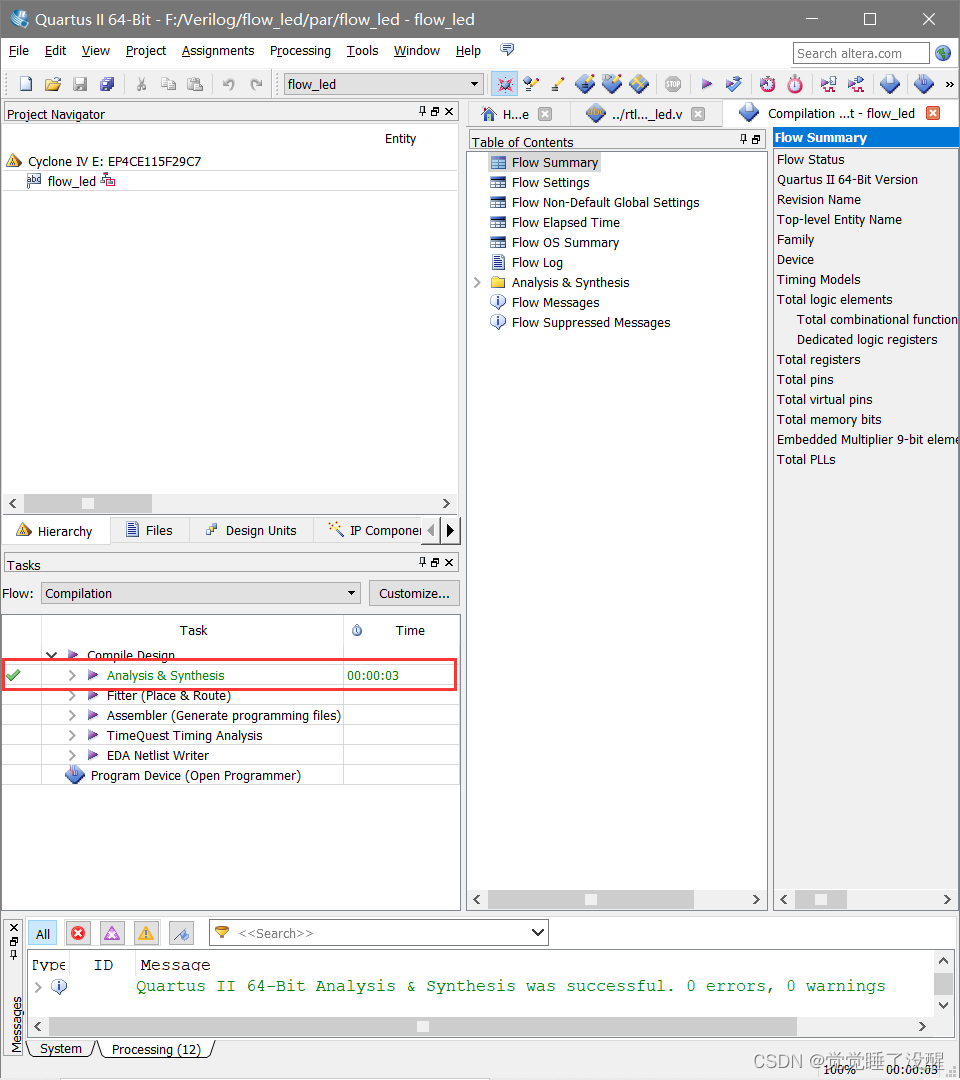960x1080 pixels.
Task: Click the Redo arrow icon
Action: 256,84
